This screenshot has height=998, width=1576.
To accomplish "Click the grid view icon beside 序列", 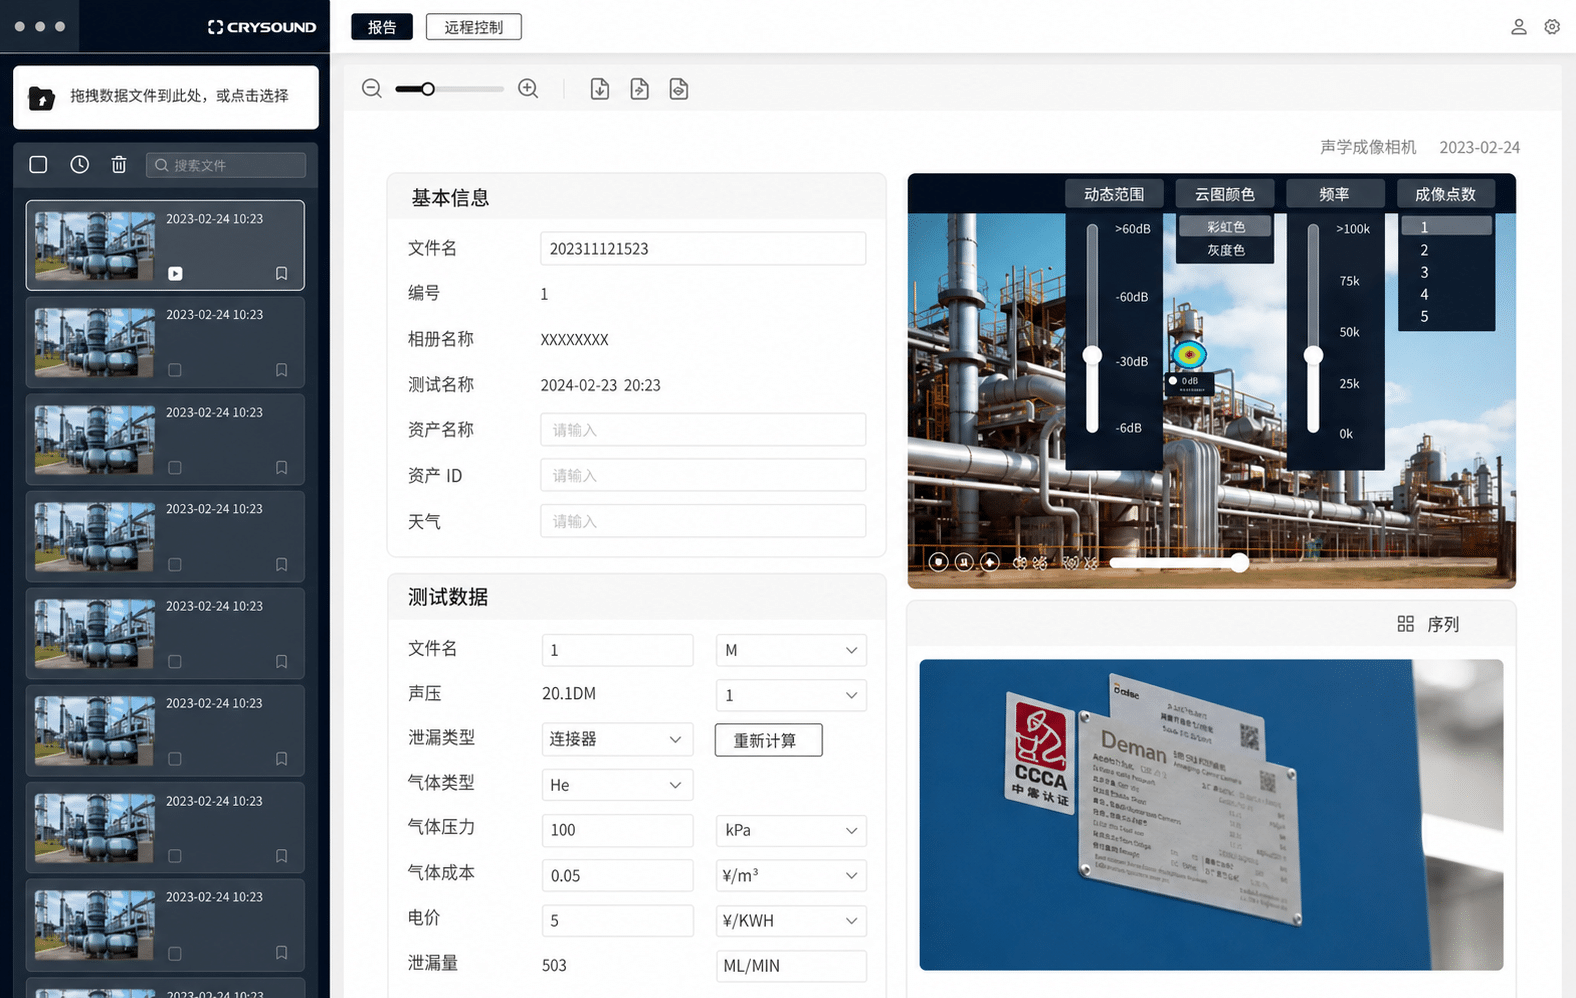I will click(1405, 624).
